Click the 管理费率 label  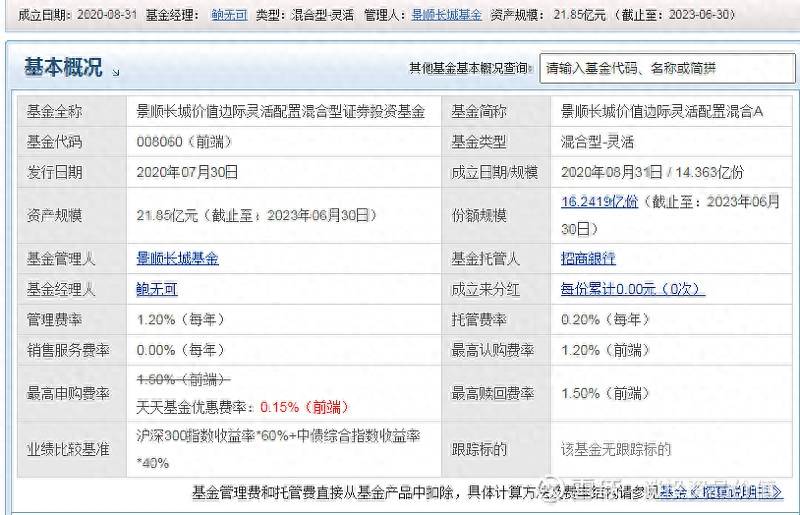(54, 320)
